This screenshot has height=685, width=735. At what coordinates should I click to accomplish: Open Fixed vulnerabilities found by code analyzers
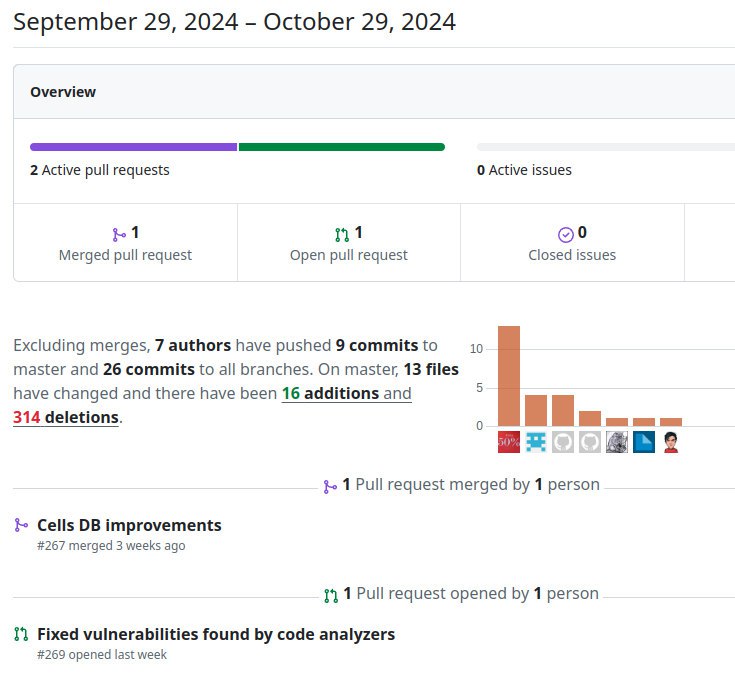tap(216, 634)
